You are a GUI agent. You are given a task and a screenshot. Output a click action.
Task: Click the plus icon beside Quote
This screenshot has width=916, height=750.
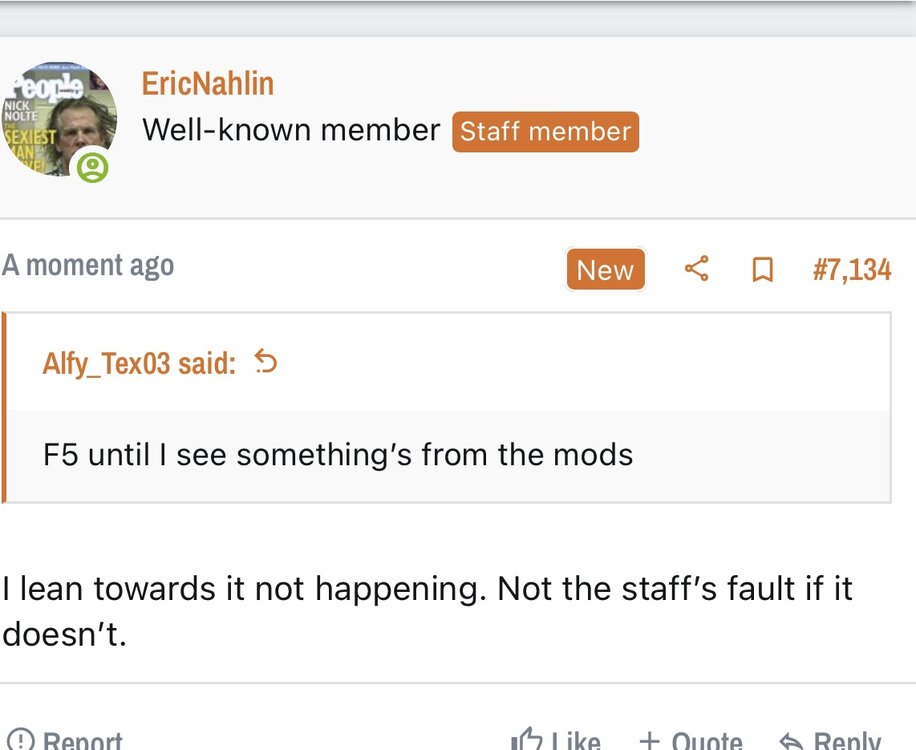point(649,741)
